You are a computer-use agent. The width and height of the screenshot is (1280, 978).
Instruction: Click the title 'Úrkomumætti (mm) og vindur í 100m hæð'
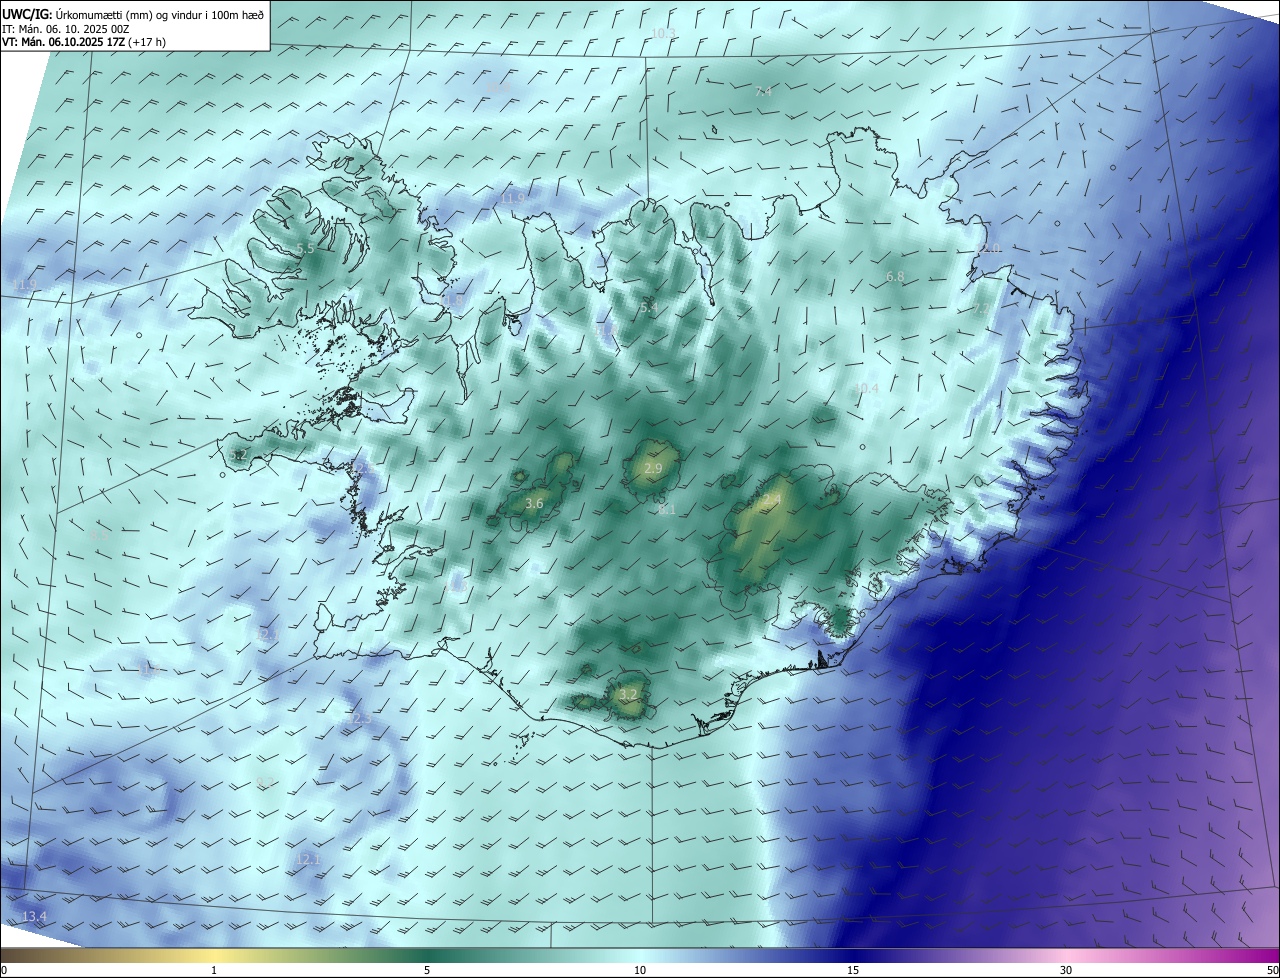(159, 15)
